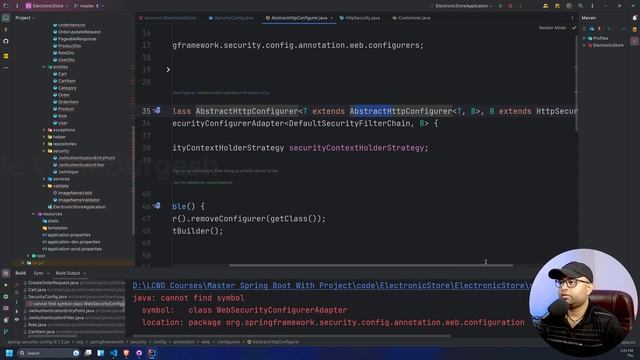Open the Cart class in entities
Screen dimensions: 640x360
[x=62, y=74]
